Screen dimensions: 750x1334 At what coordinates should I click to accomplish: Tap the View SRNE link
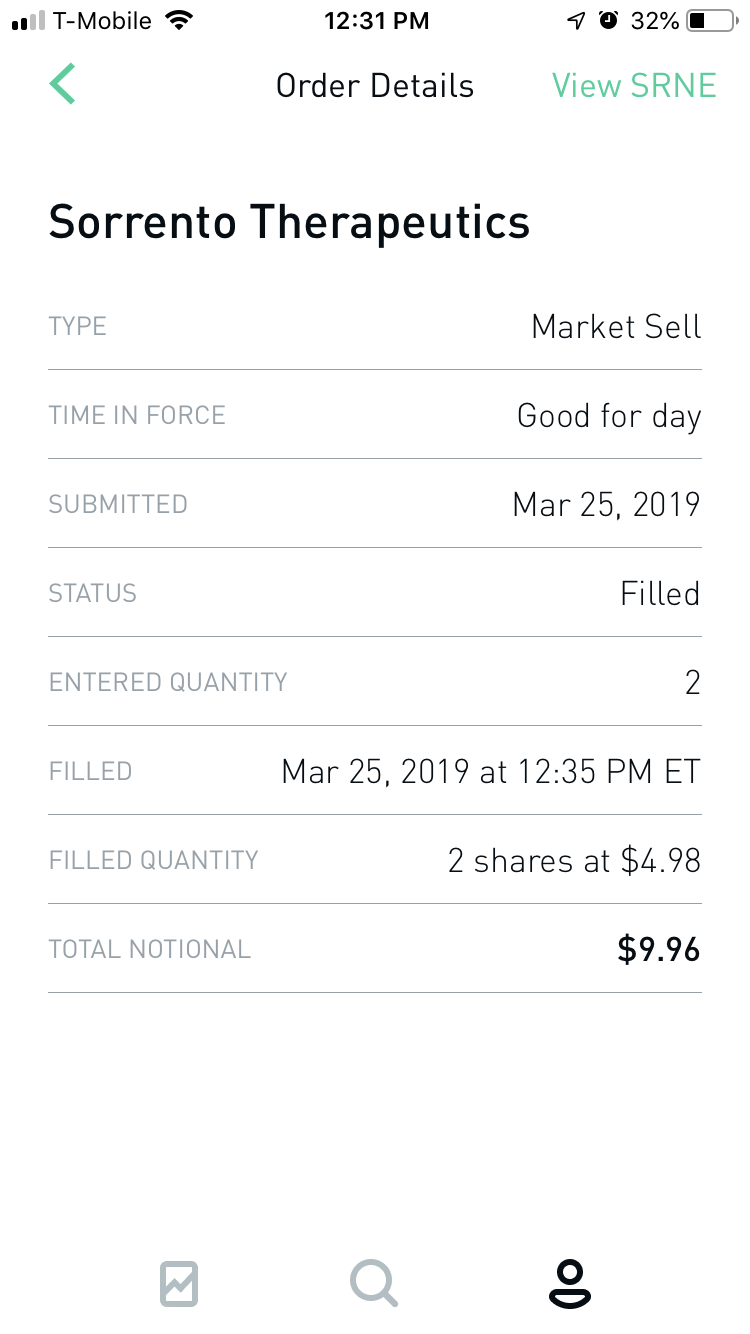[x=634, y=86]
